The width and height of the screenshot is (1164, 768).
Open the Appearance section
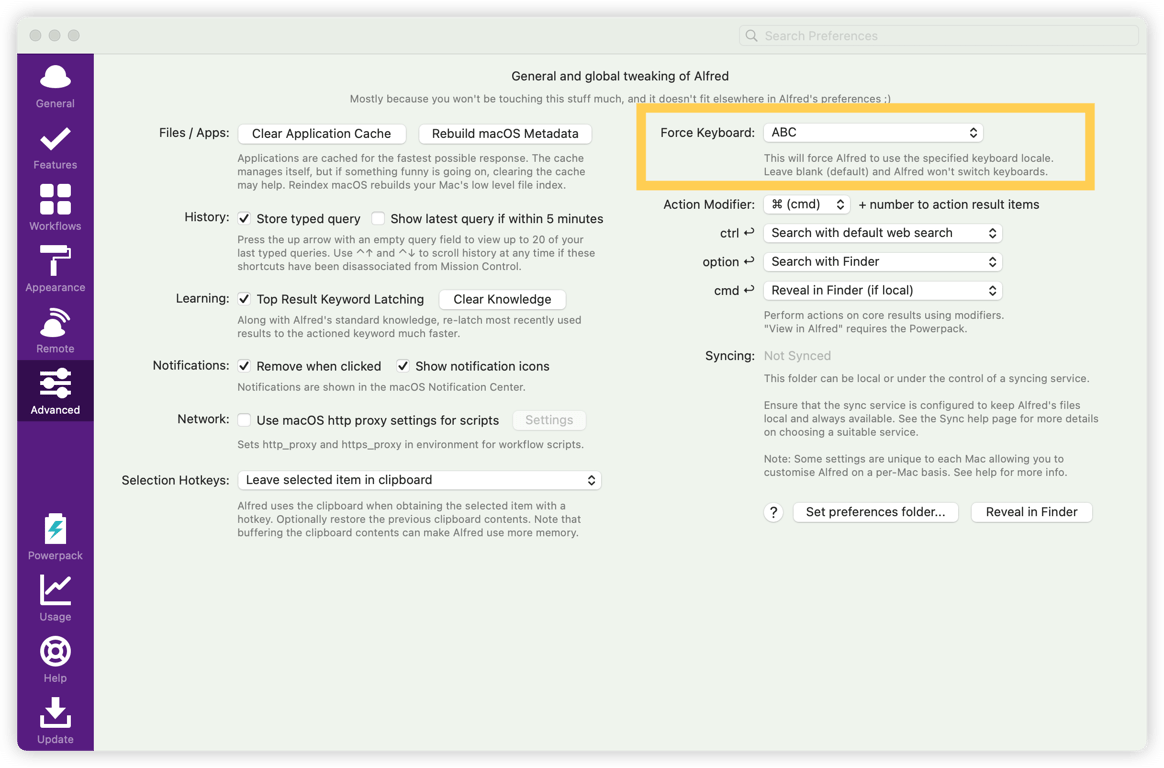coord(55,271)
